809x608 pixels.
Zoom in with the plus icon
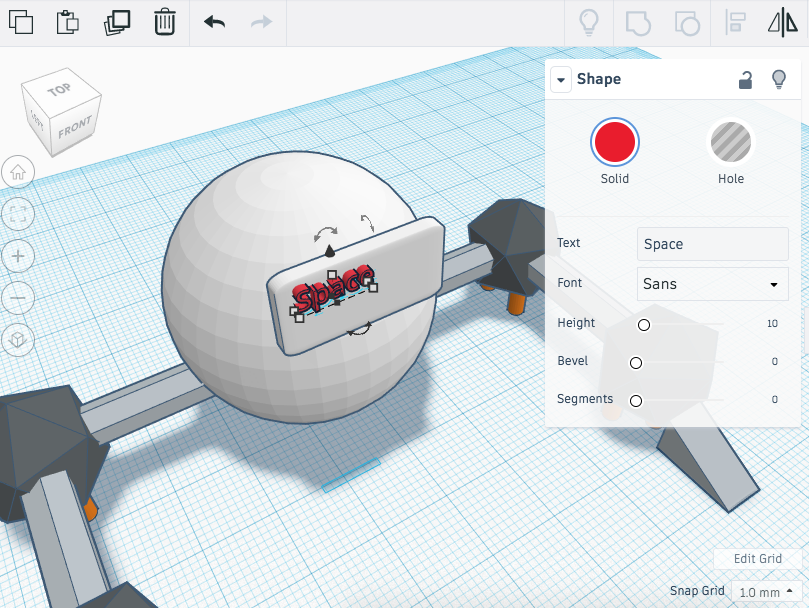point(18,255)
